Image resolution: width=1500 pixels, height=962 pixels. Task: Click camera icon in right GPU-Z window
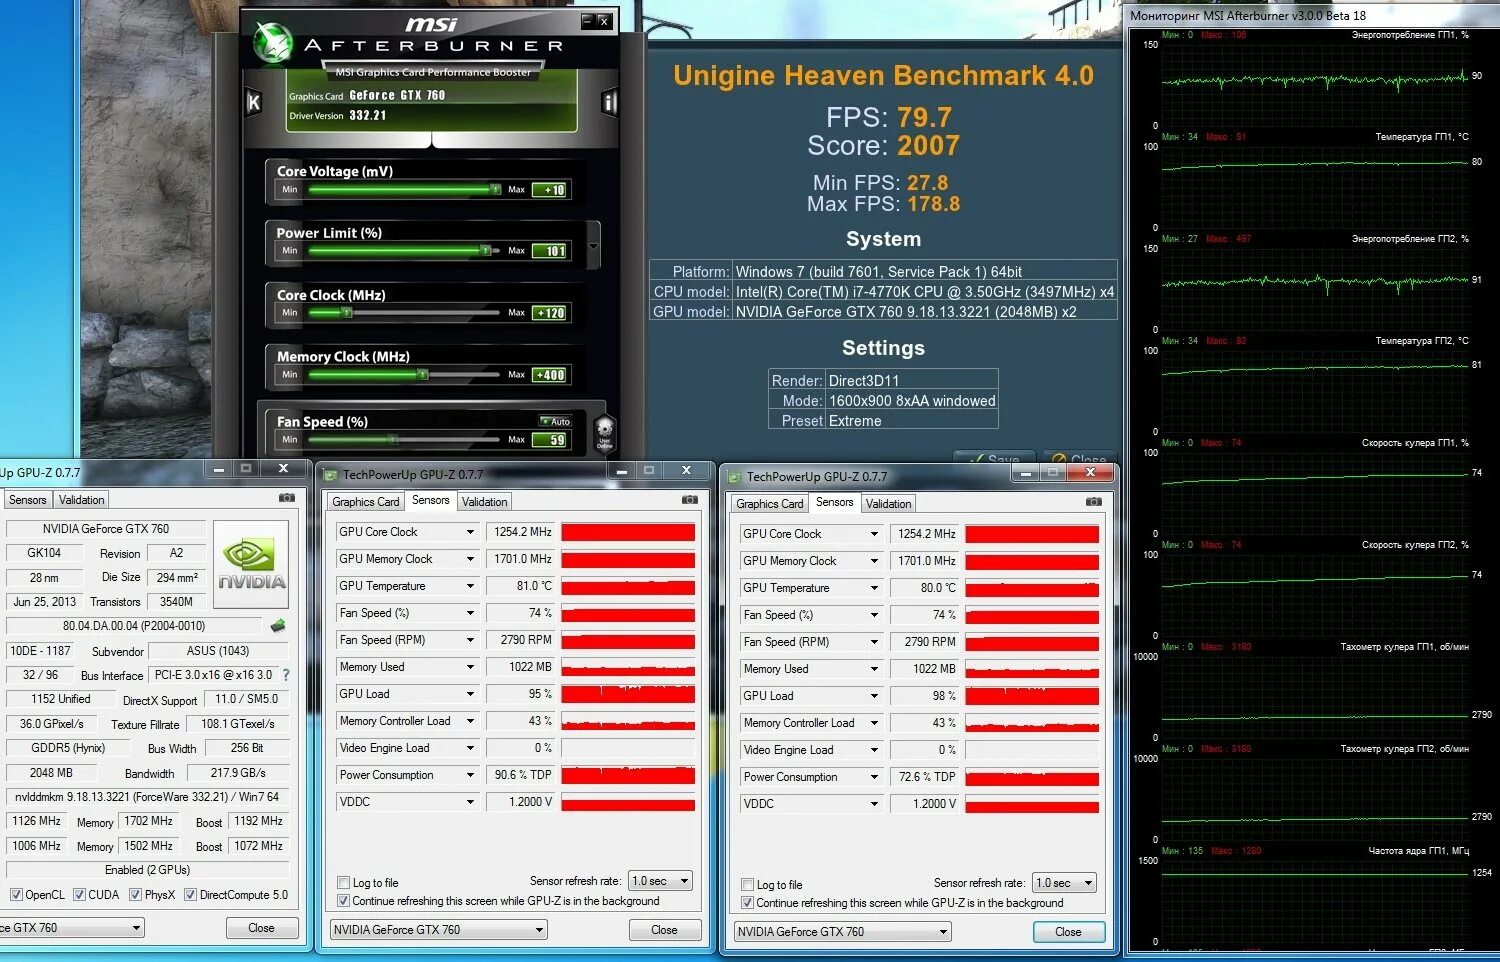tap(1094, 501)
